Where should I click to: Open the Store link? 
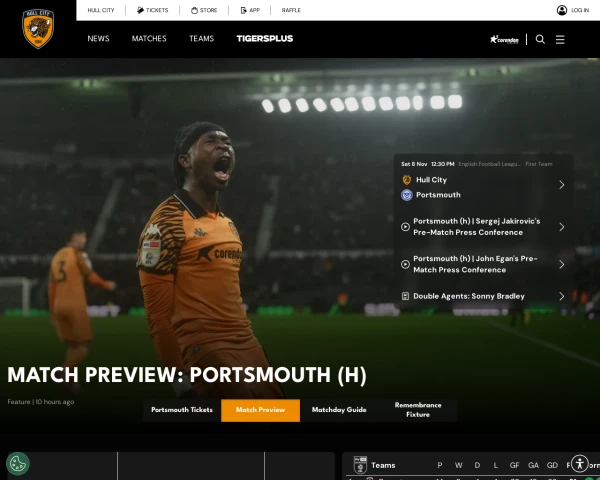(x=209, y=10)
